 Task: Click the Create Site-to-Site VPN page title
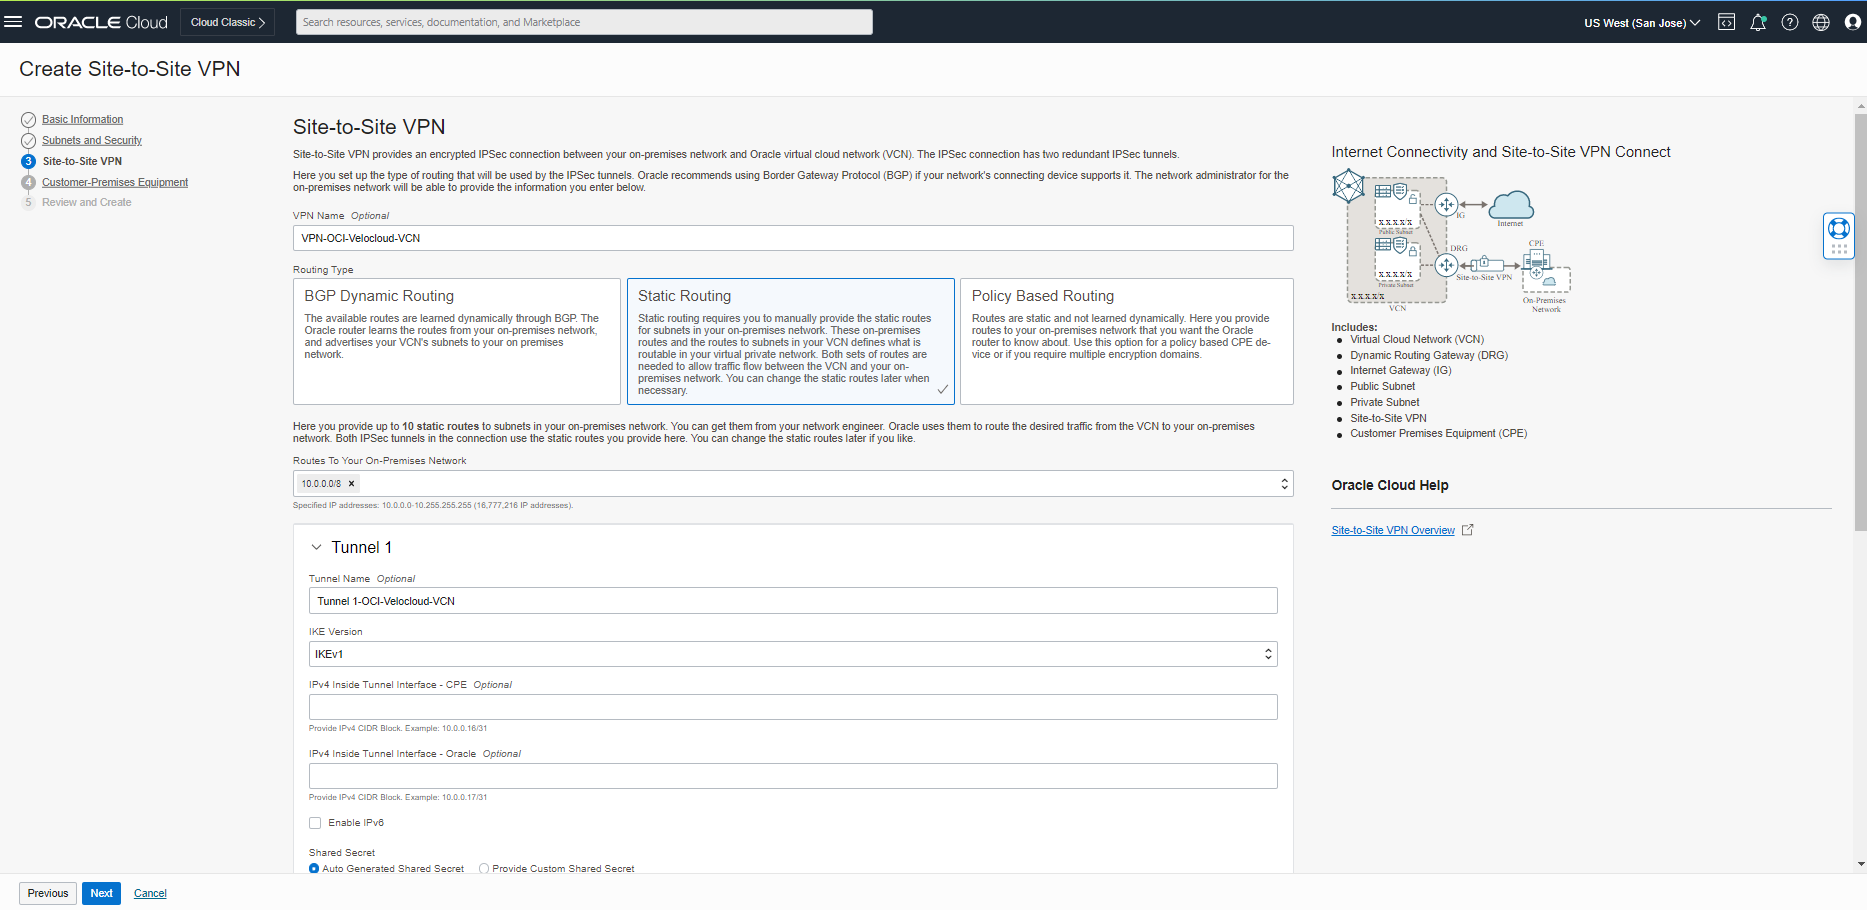[130, 69]
